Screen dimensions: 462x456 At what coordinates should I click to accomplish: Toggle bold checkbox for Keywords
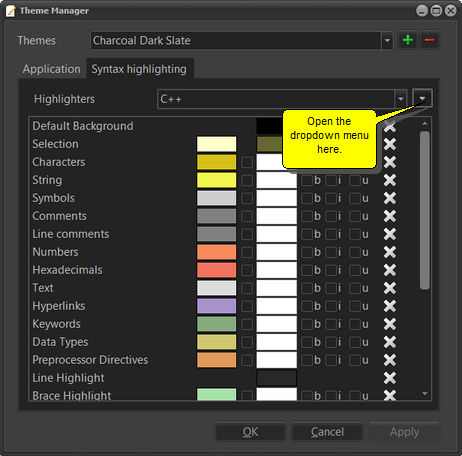coord(307,325)
